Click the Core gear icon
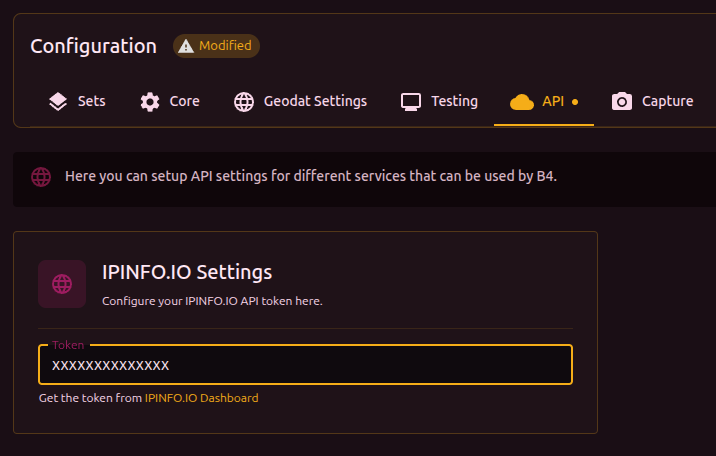The width and height of the screenshot is (716, 456). (150, 101)
